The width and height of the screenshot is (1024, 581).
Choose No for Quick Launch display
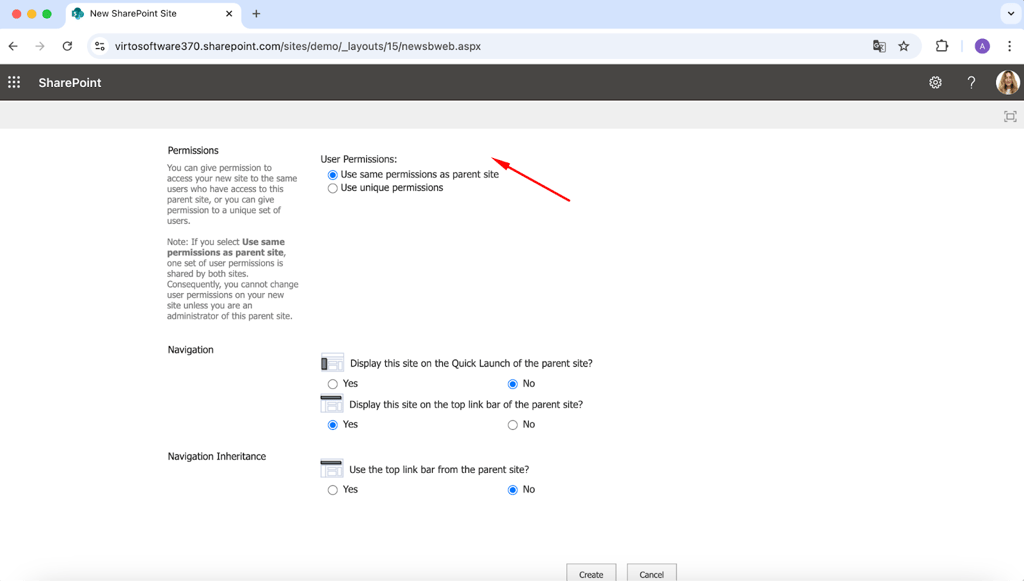tap(513, 384)
